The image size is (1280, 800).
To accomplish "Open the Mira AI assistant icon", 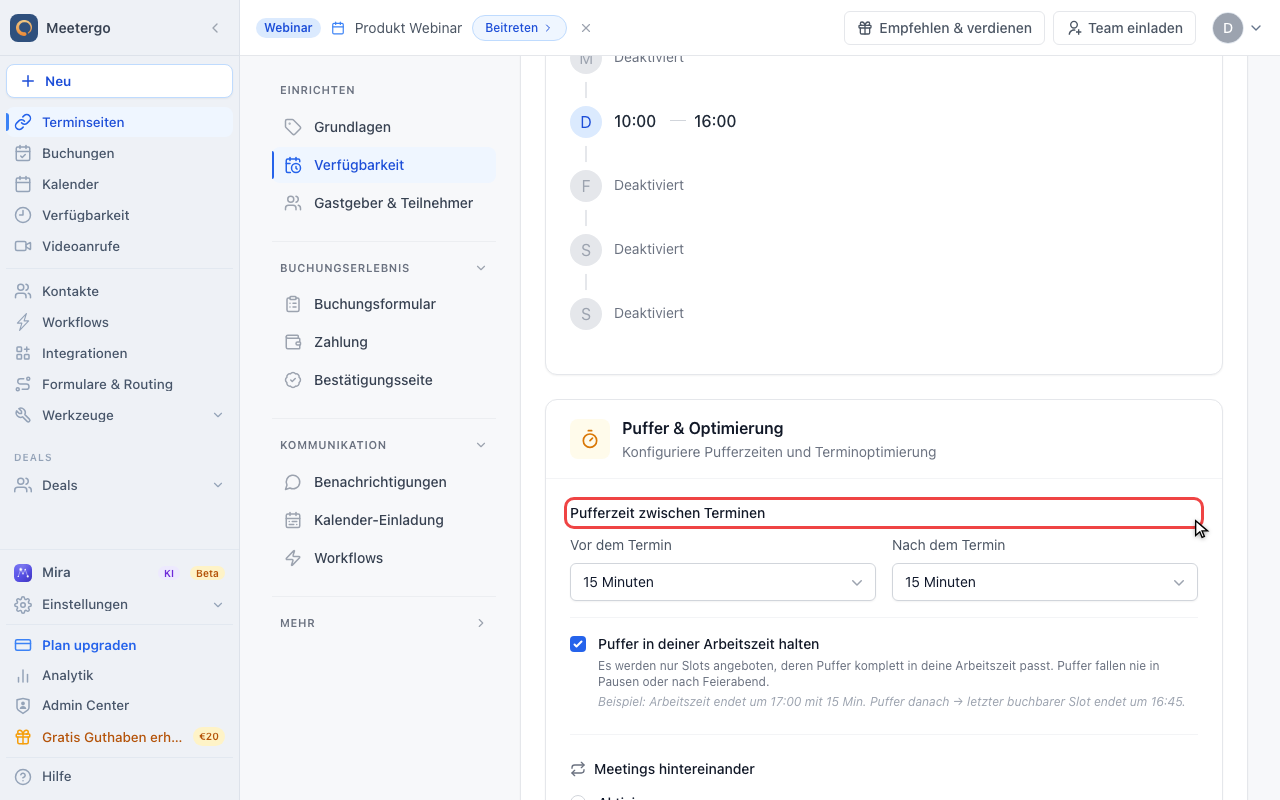I will (x=23, y=573).
